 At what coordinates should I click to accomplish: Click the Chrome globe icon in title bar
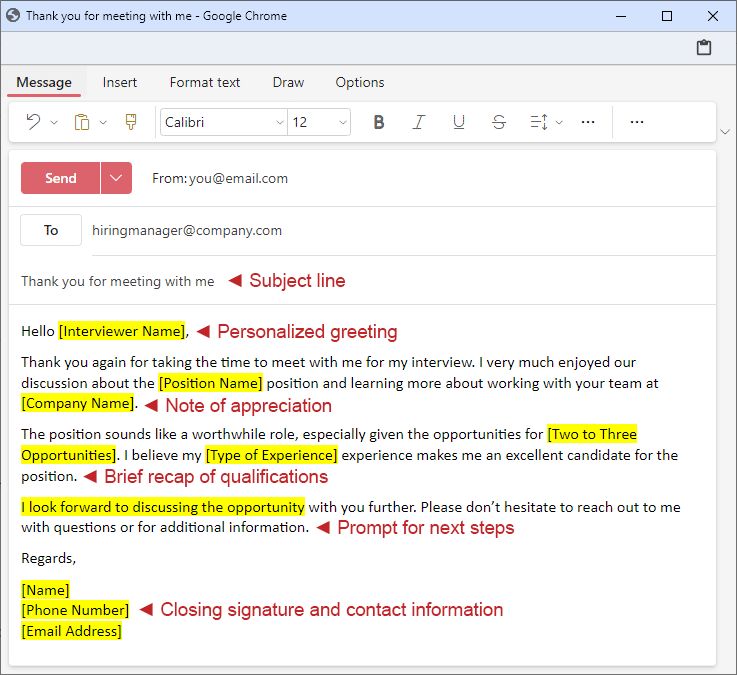[x=13, y=16]
